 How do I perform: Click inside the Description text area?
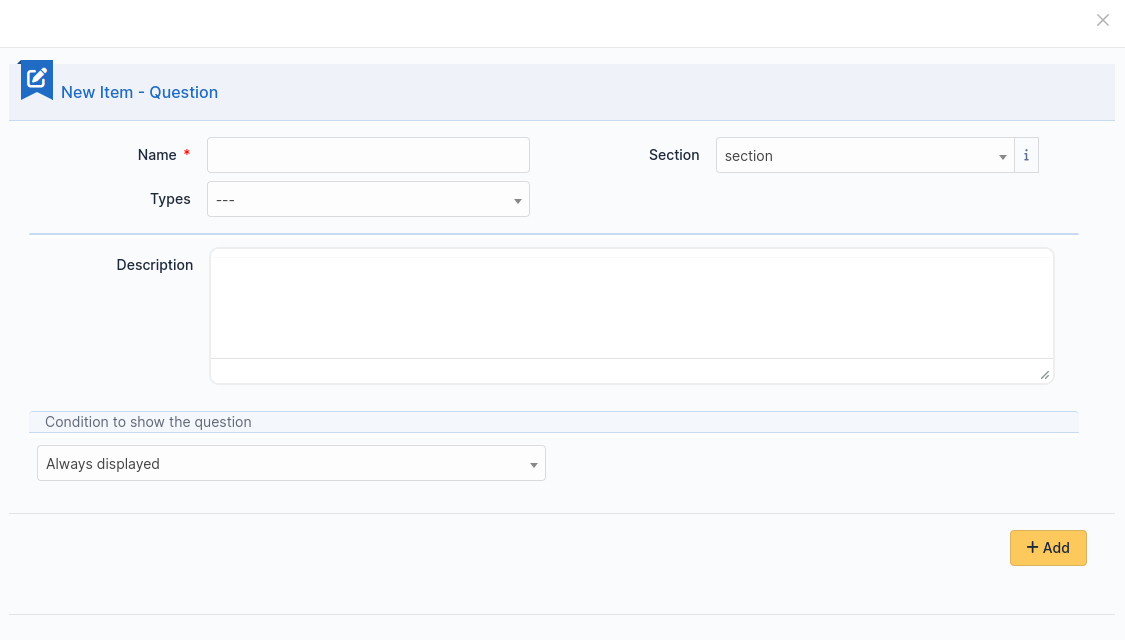[631, 307]
